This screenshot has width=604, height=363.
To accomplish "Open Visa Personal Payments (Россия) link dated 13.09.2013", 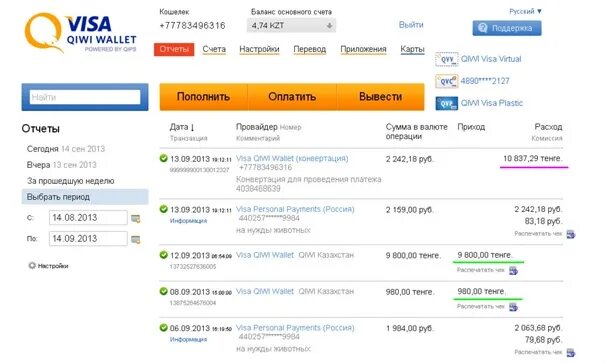I will pos(295,209).
